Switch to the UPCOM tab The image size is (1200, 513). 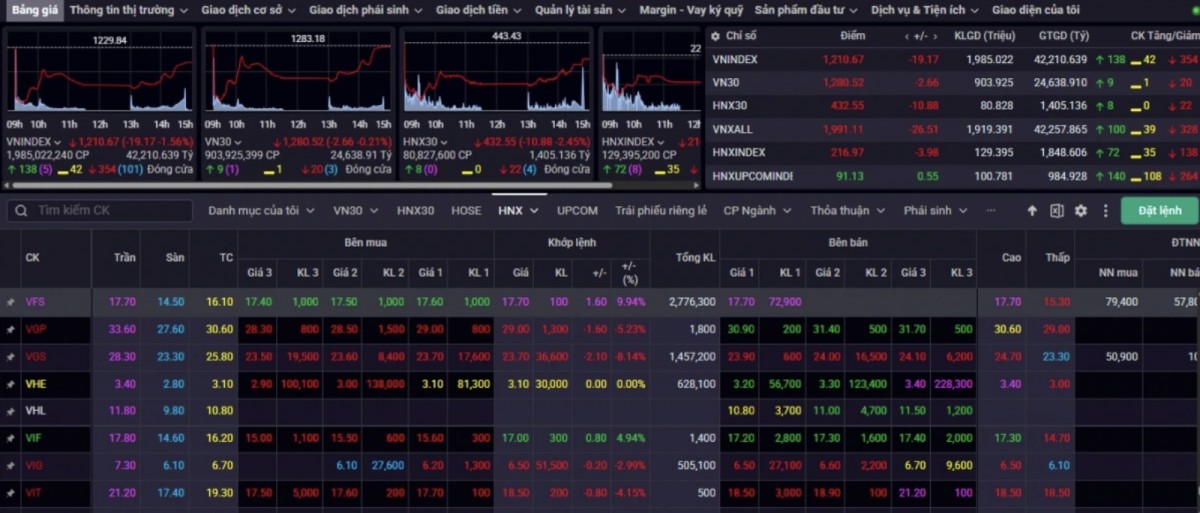[577, 211]
